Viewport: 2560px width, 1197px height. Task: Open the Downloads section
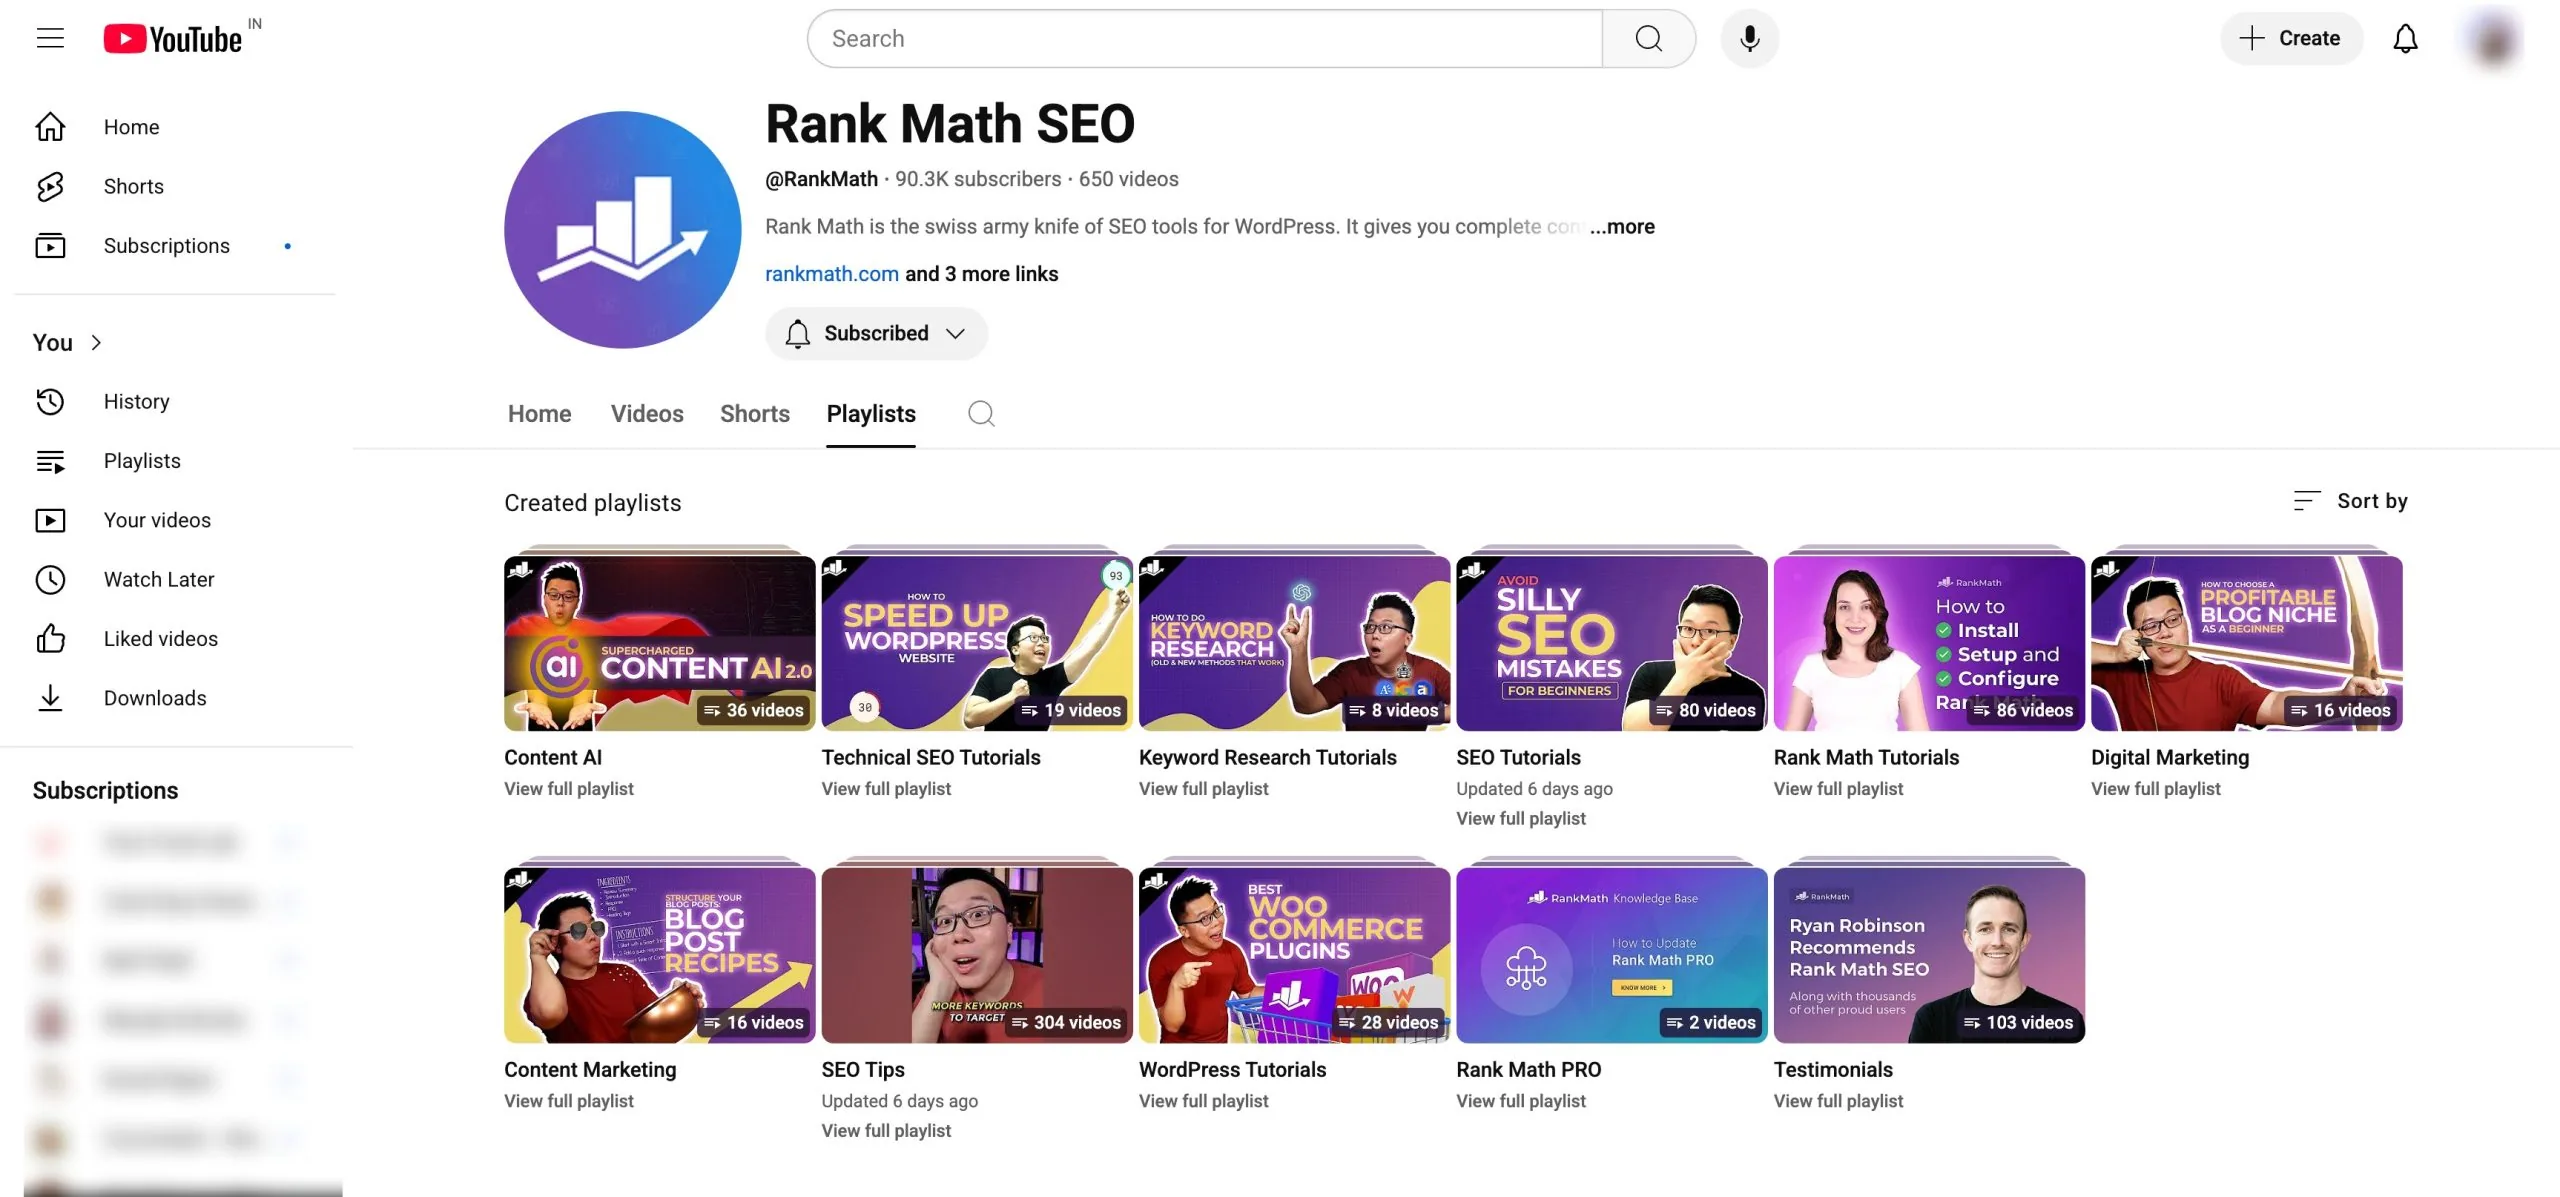155,698
